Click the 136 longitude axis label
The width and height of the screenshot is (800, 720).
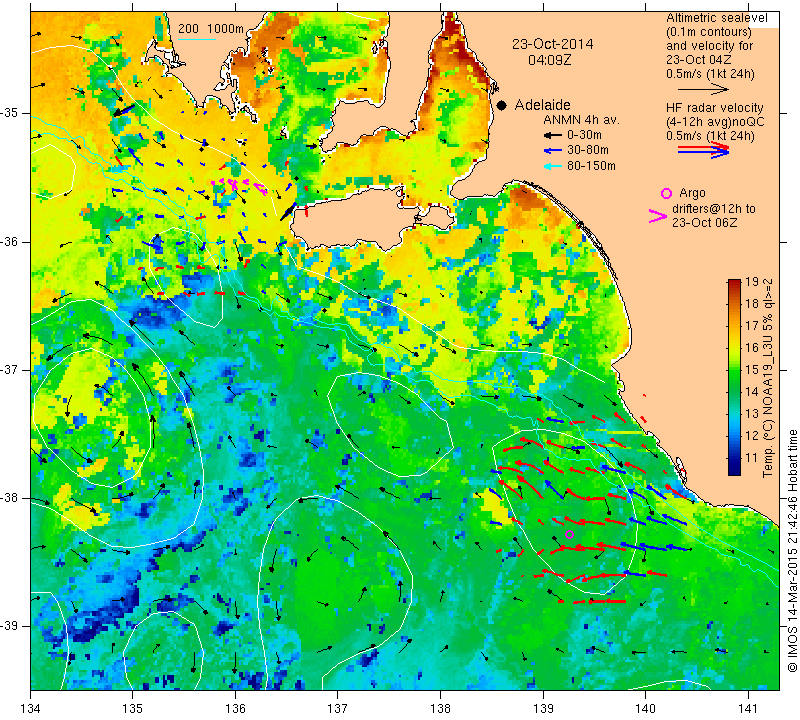[235, 709]
